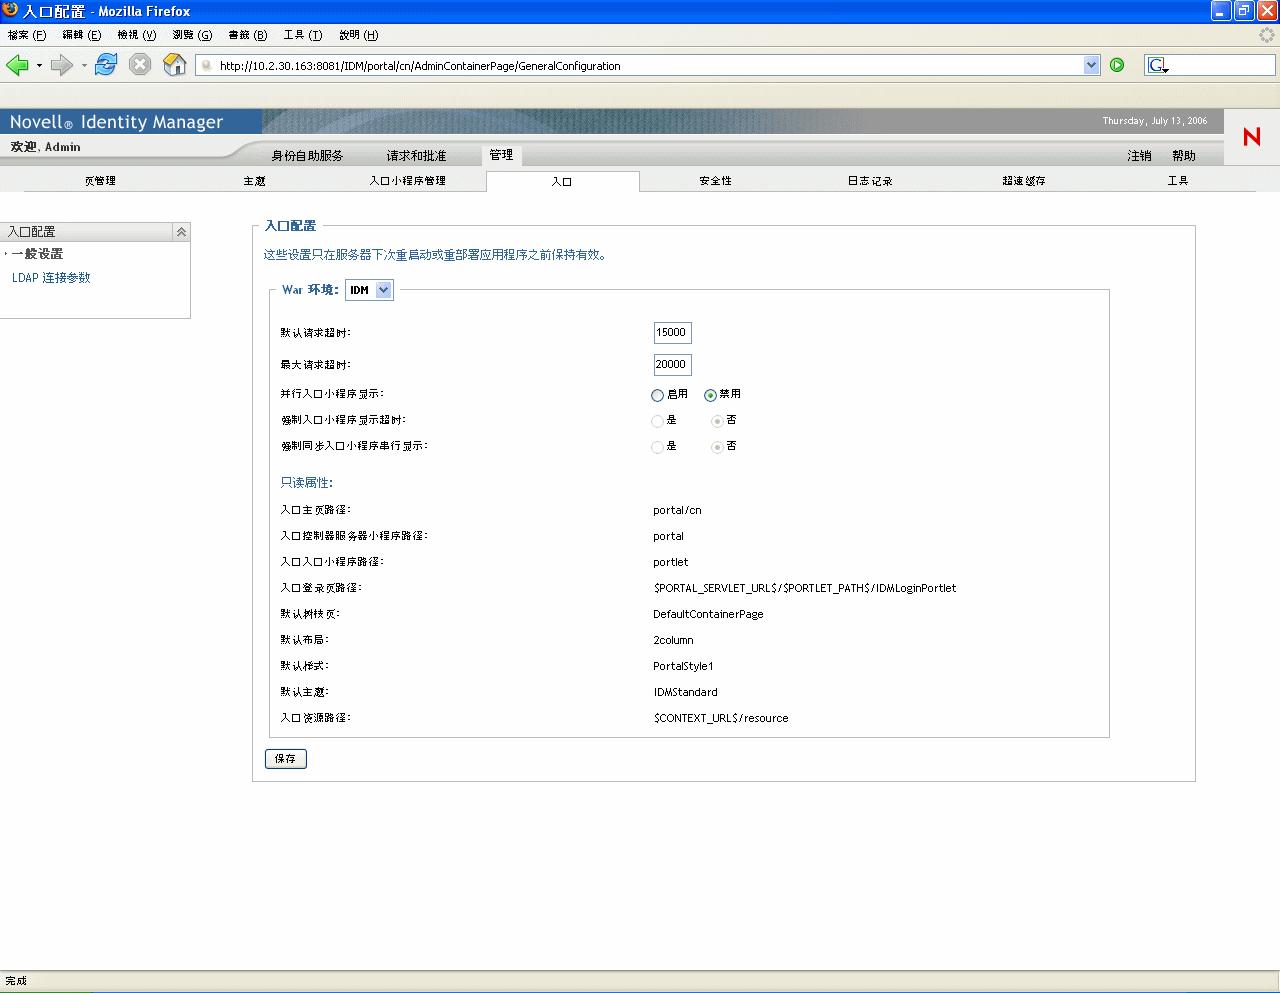Click the 只读属性 section heading
This screenshot has height=993, width=1280.
[306, 482]
